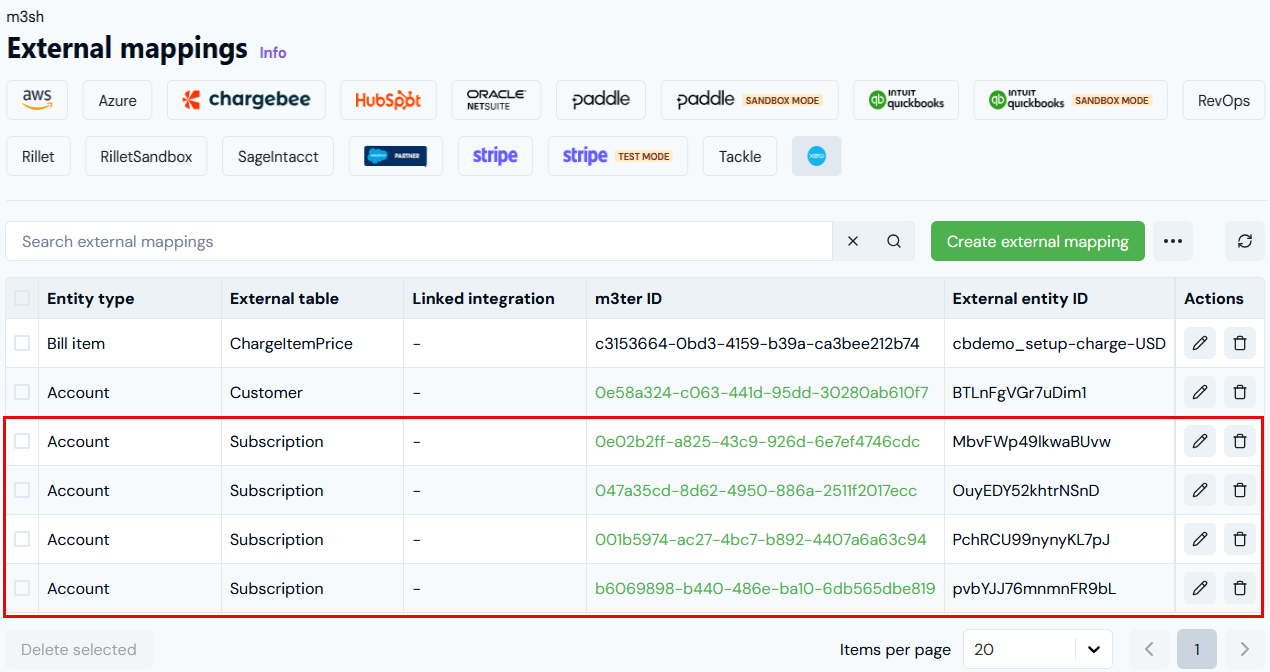Open the Info link beside the title

click(273, 52)
